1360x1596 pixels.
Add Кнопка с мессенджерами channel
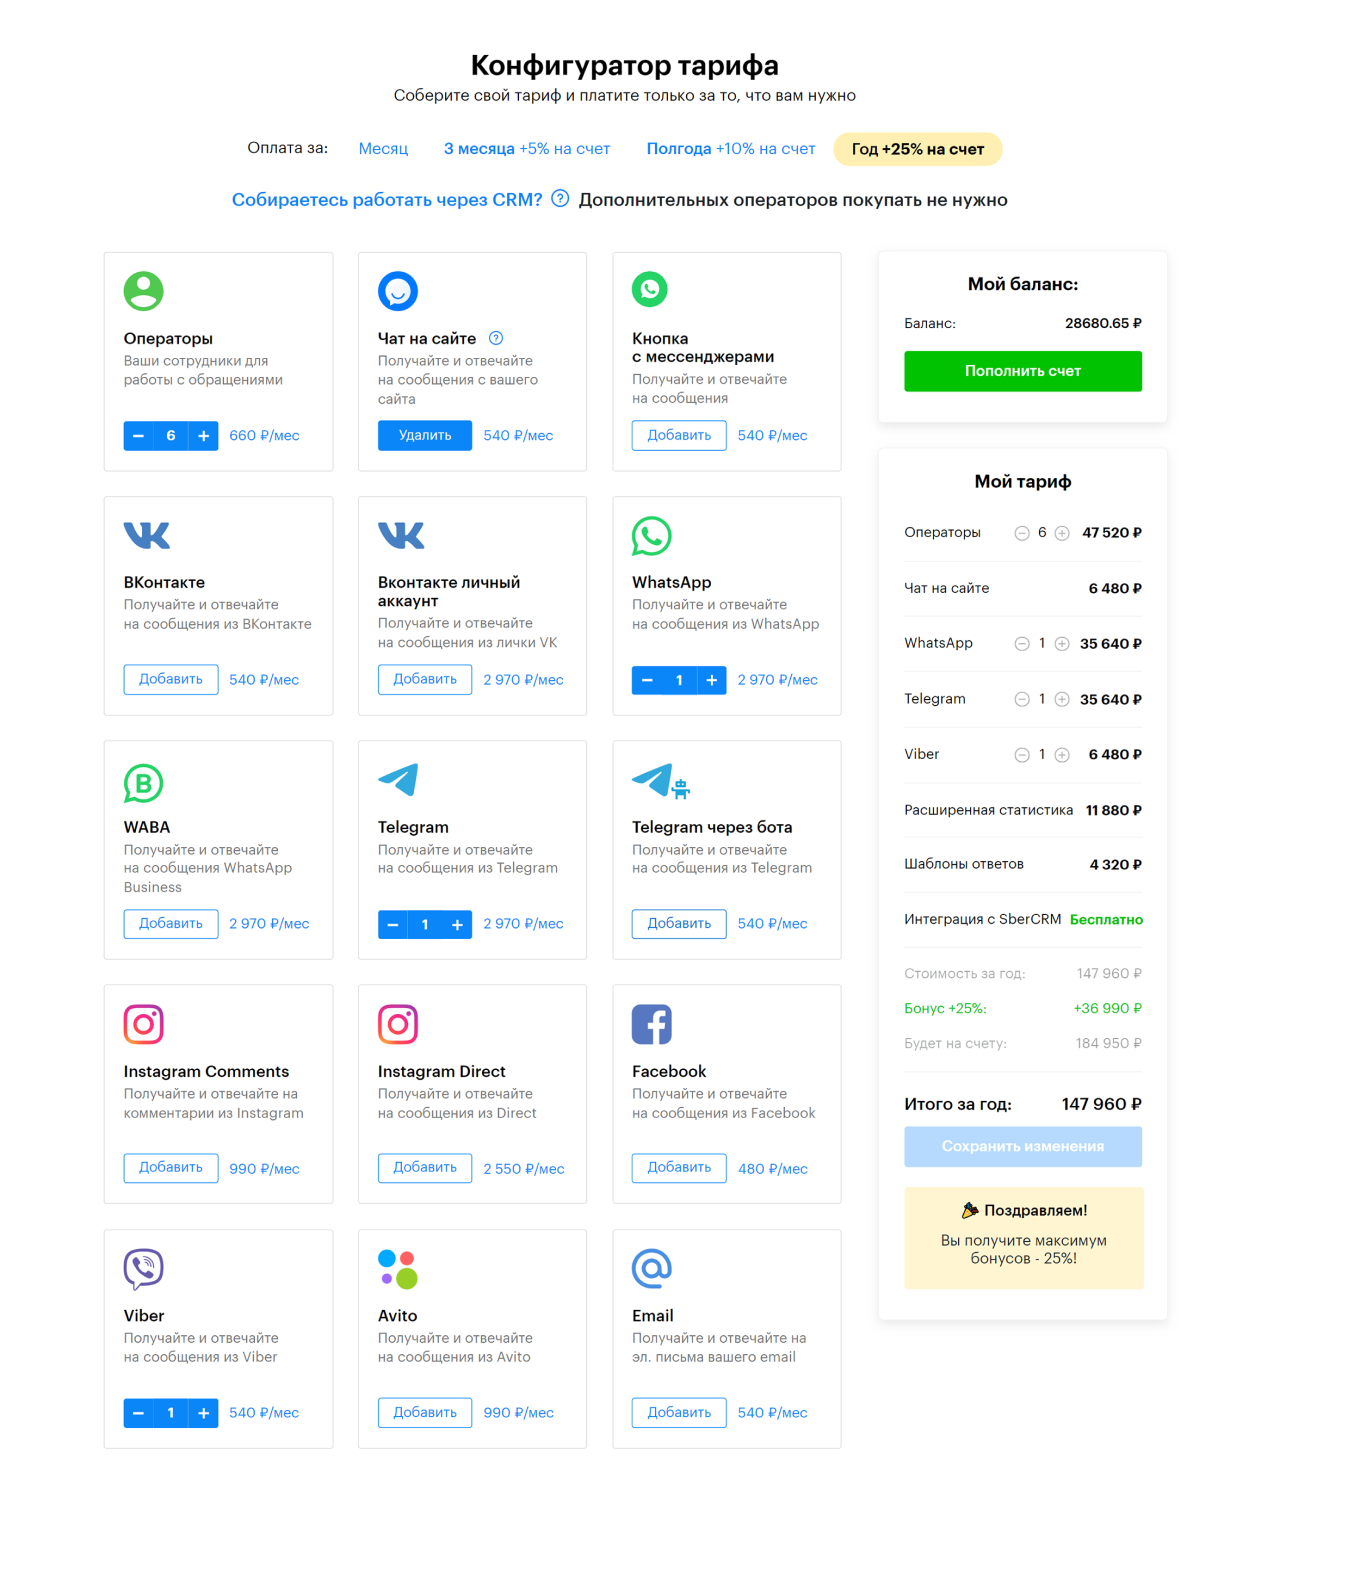click(679, 435)
